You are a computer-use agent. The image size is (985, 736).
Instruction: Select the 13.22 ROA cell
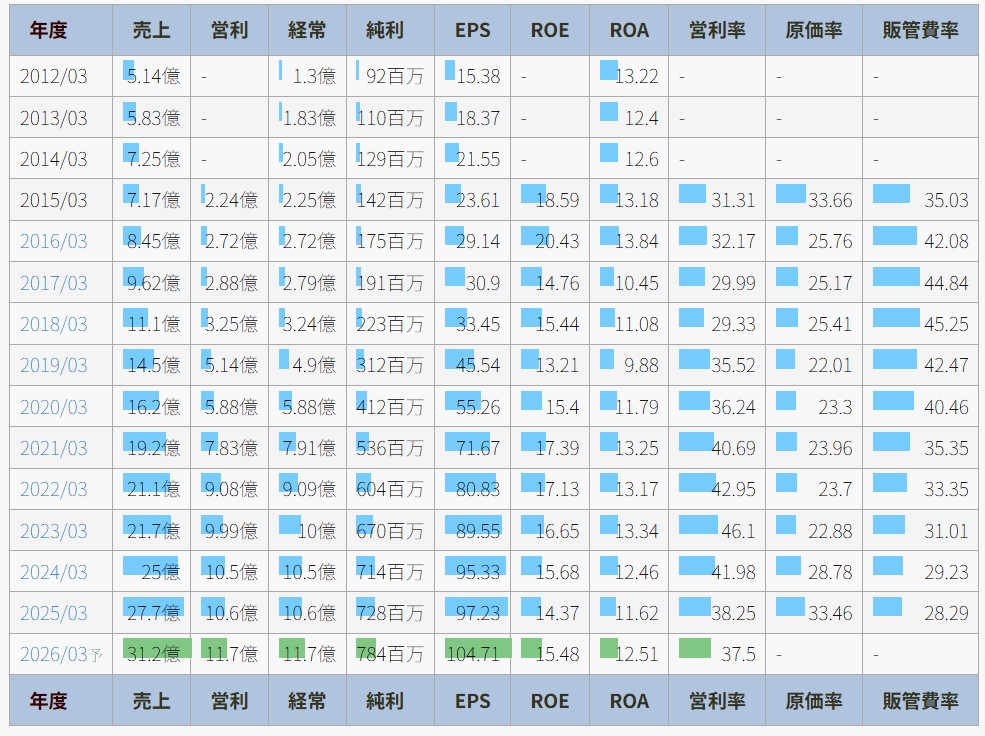point(629,76)
